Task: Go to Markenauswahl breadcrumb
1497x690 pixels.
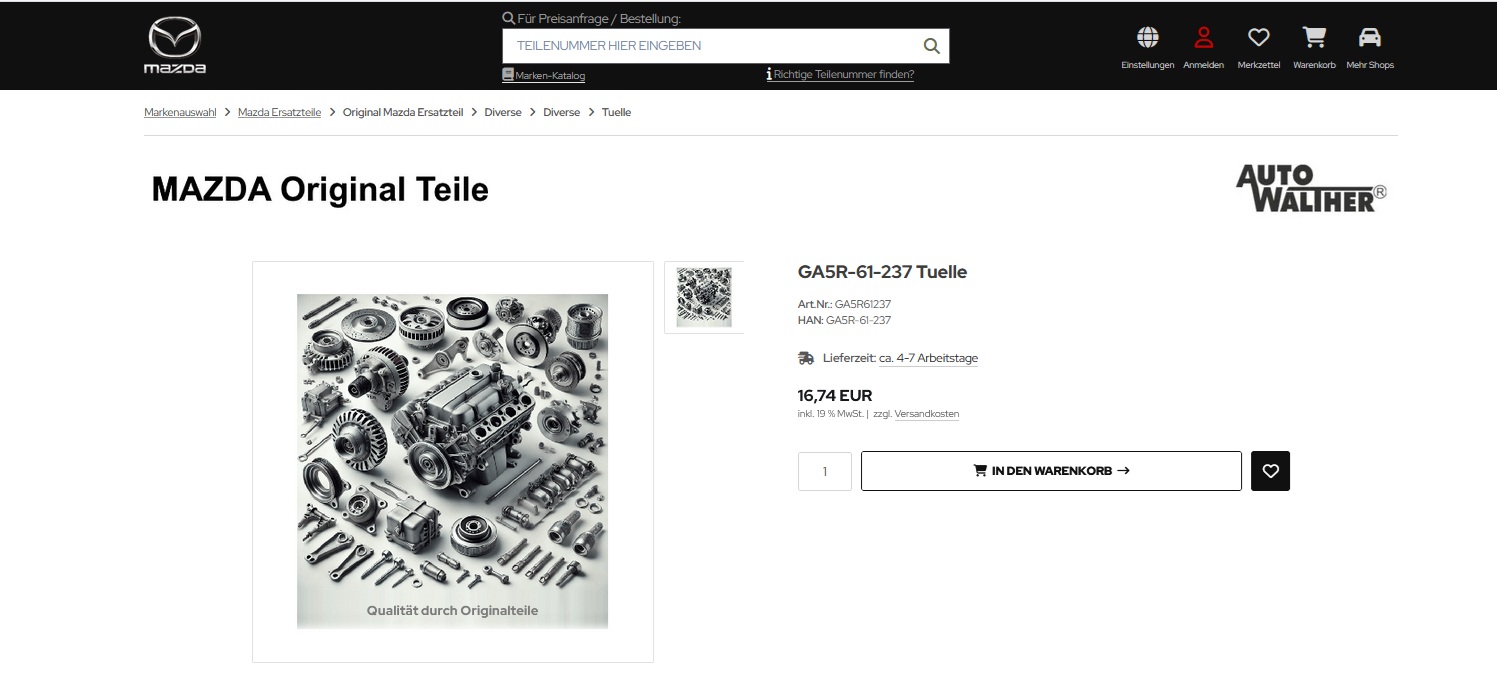Action: [180, 112]
